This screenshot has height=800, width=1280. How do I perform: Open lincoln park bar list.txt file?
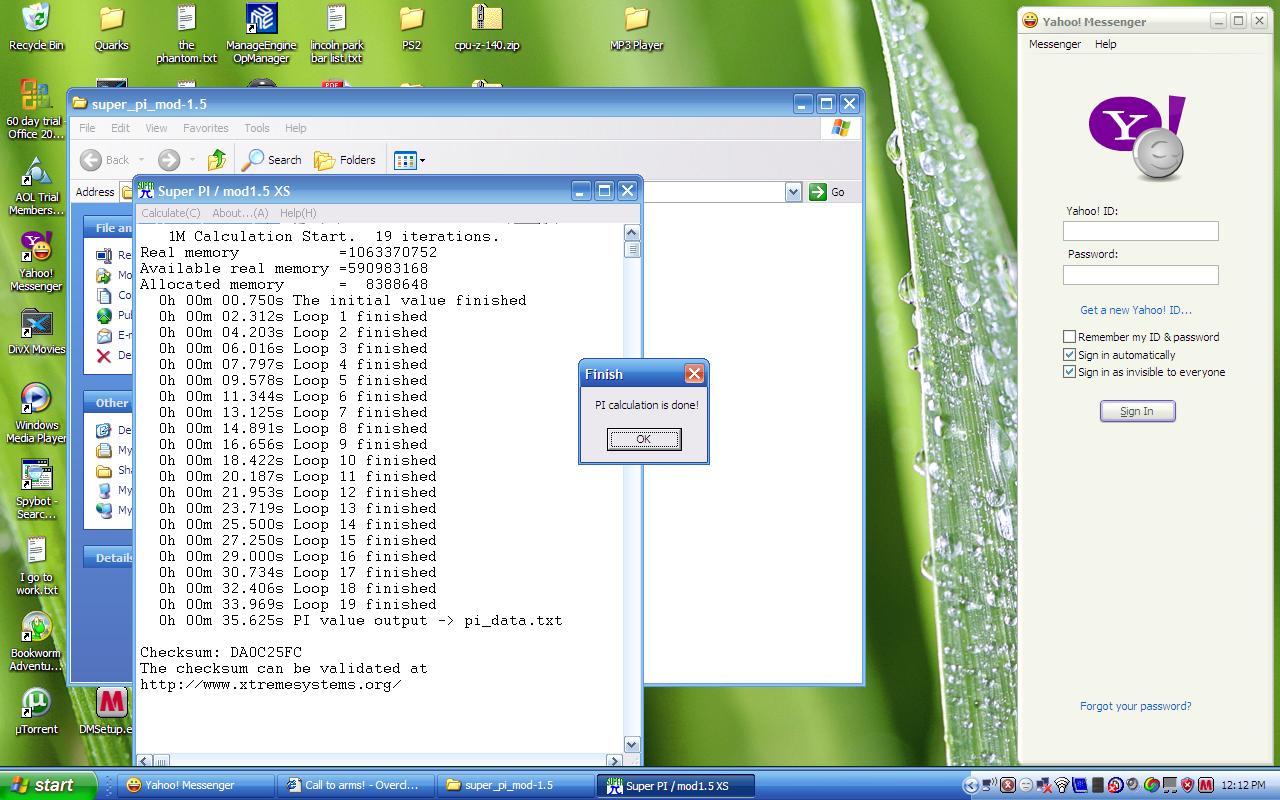337,33
